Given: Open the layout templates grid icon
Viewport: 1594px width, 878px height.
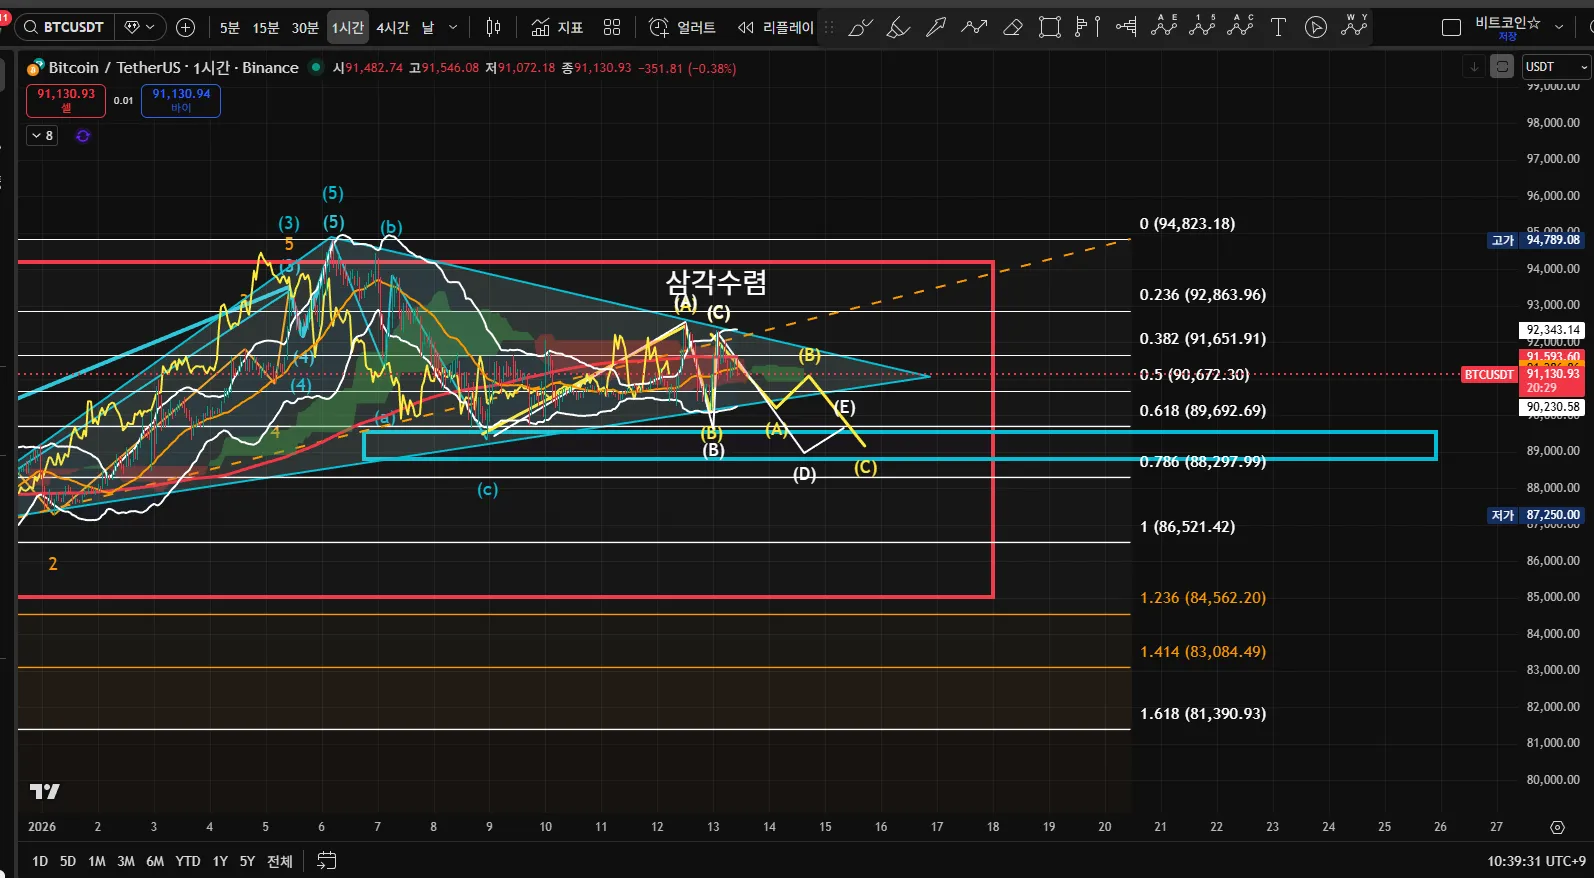Looking at the screenshot, I should pyautogui.click(x=612, y=28).
